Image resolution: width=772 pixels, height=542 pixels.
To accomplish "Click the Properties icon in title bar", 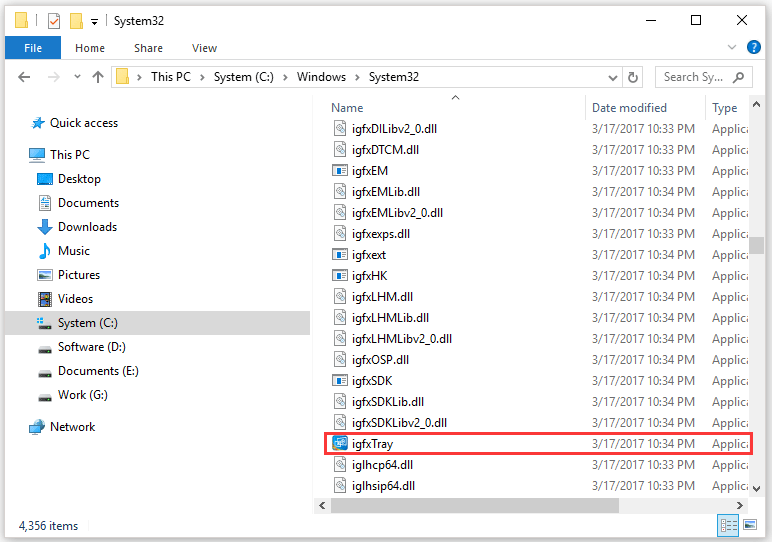I will 54,20.
